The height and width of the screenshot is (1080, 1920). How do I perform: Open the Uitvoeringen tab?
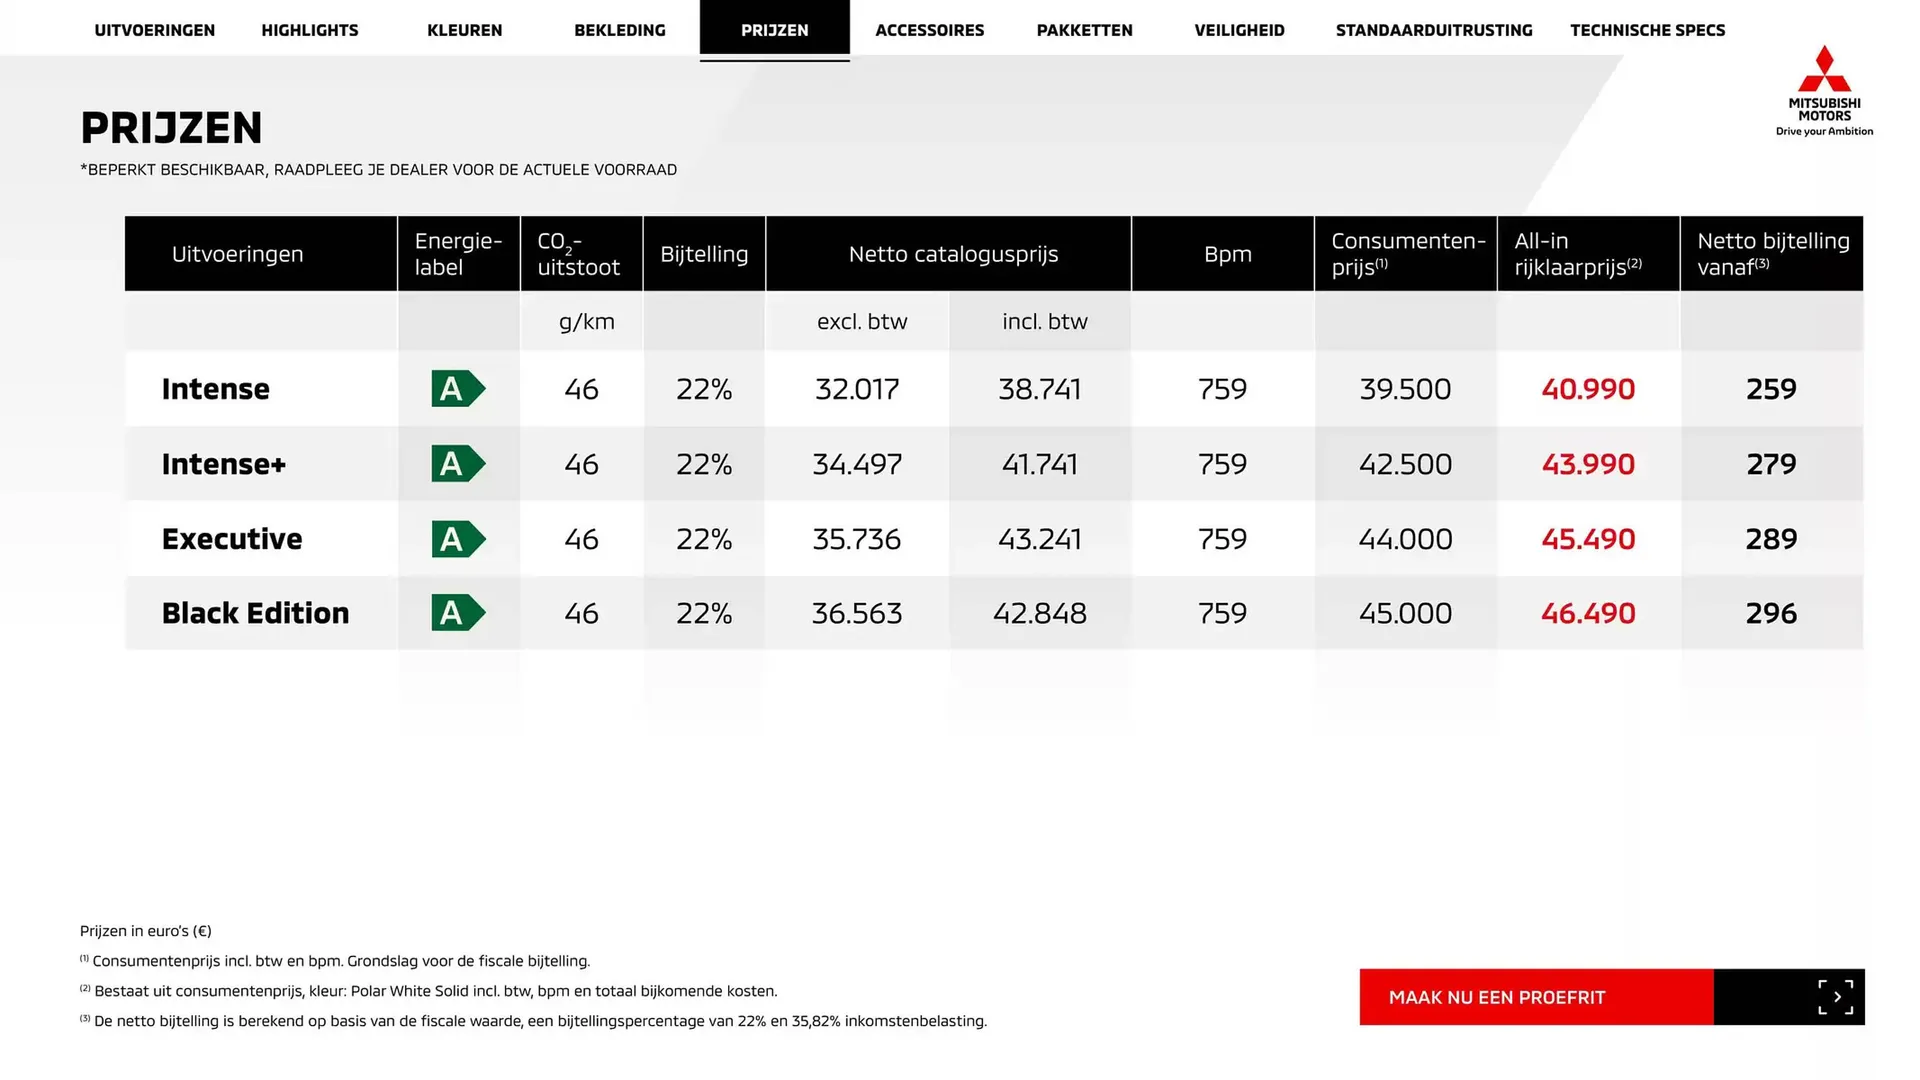tap(155, 30)
